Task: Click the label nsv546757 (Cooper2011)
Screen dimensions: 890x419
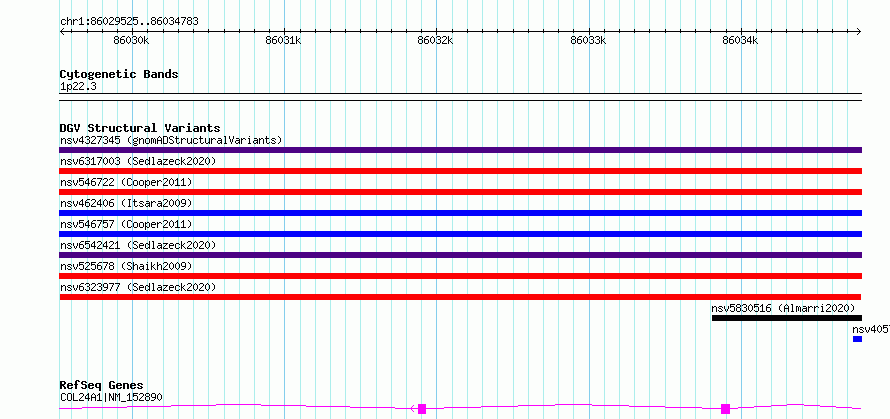Action: pos(126,224)
